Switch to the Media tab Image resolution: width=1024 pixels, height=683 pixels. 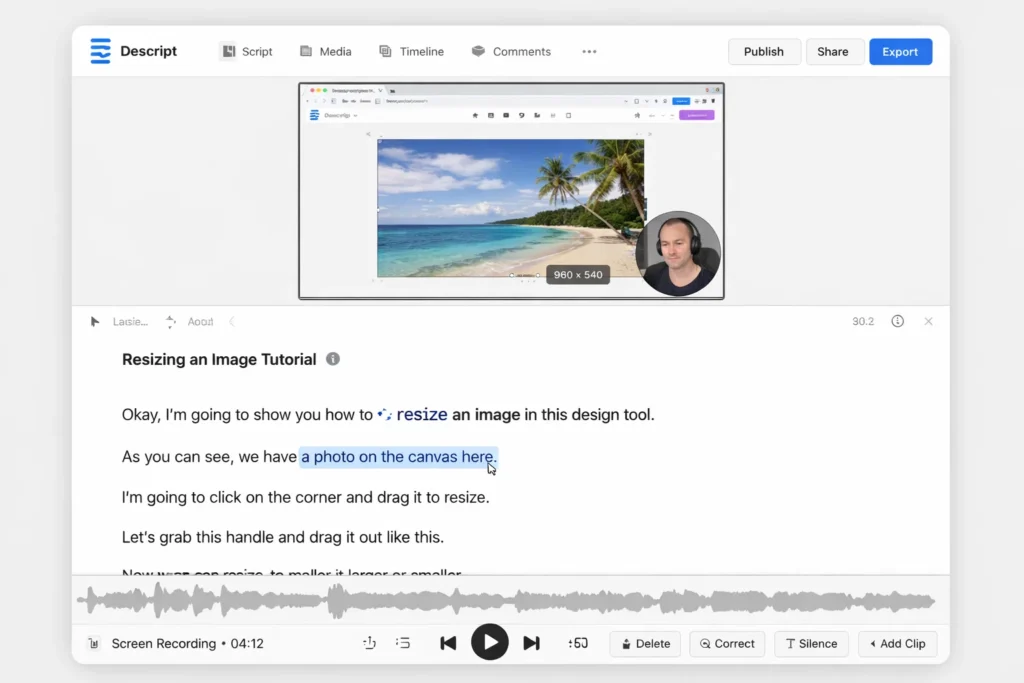(325, 51)
